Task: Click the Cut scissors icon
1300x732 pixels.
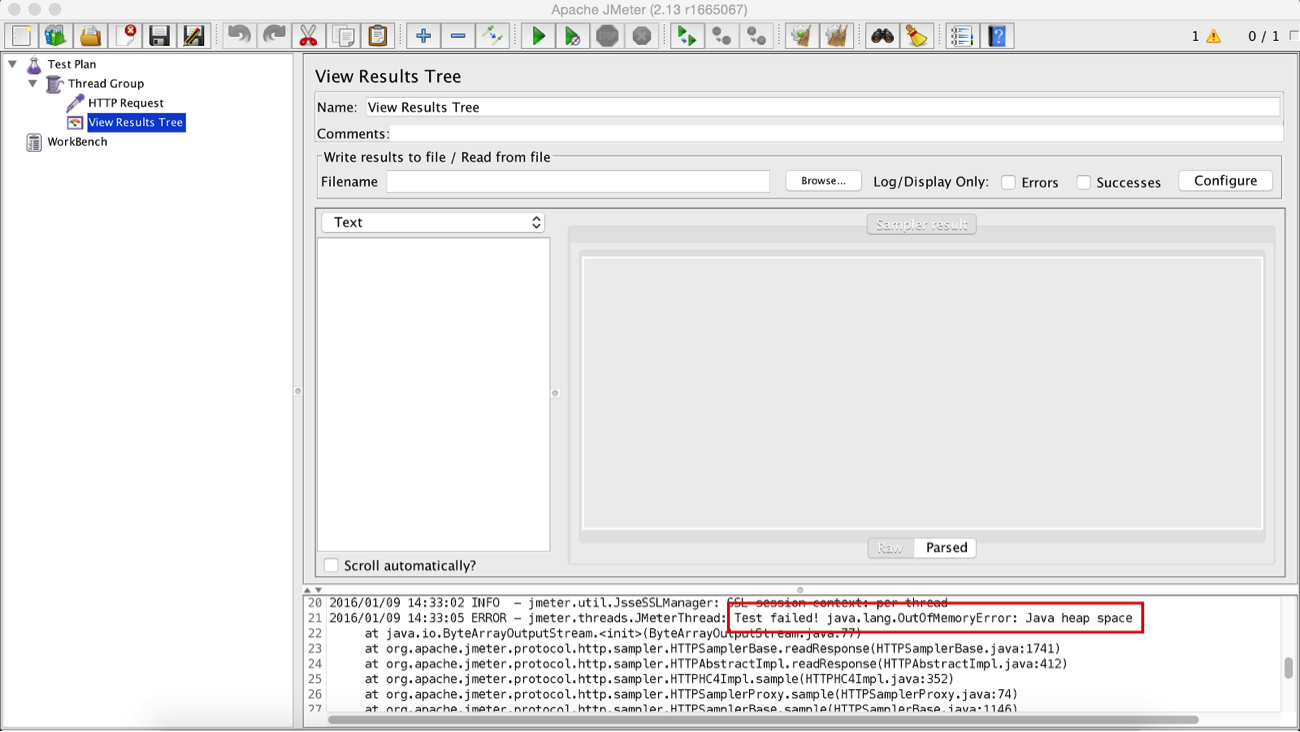Action: point(308,37)
